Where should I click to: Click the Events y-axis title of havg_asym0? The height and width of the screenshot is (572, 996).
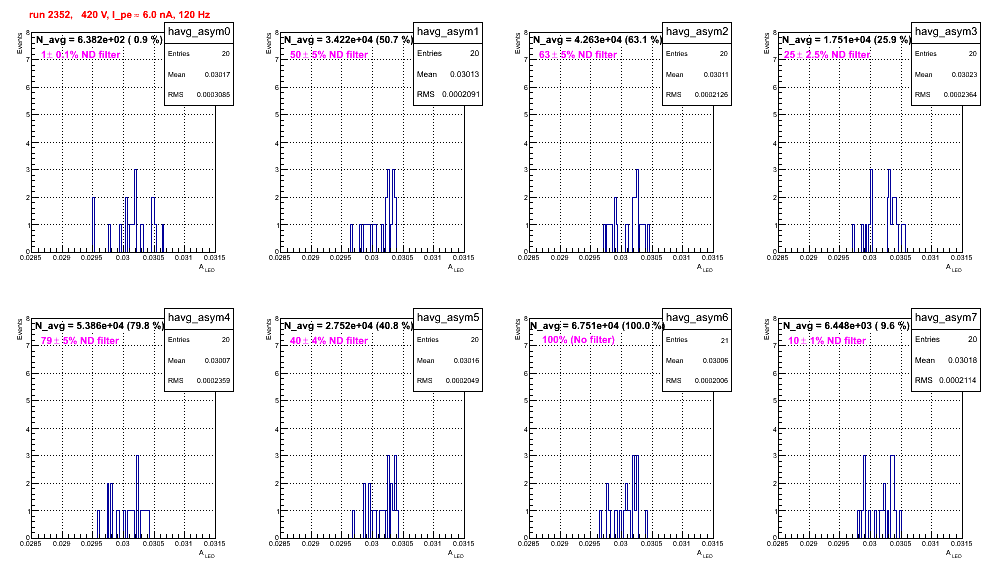point(20,43)
